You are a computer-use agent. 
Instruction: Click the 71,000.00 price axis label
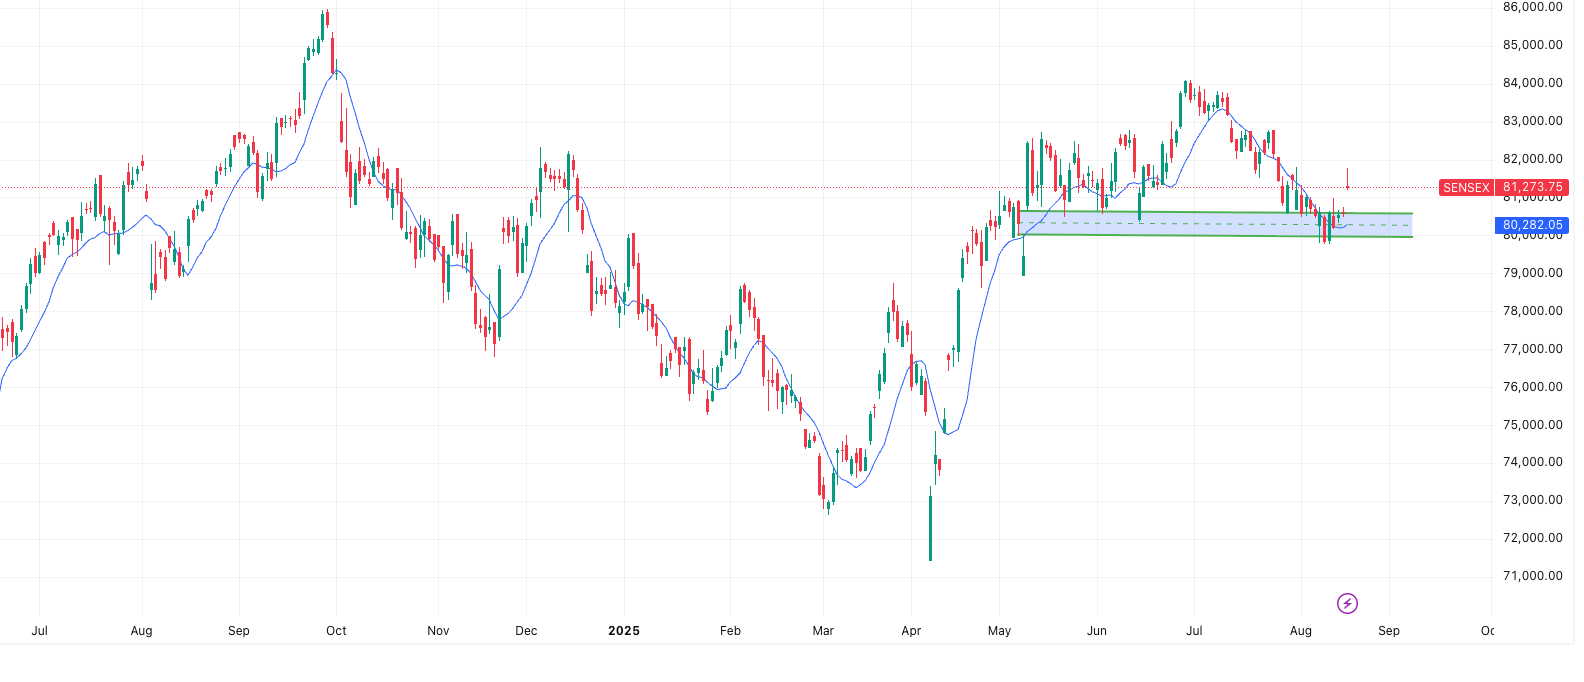tap(1532, 576)
